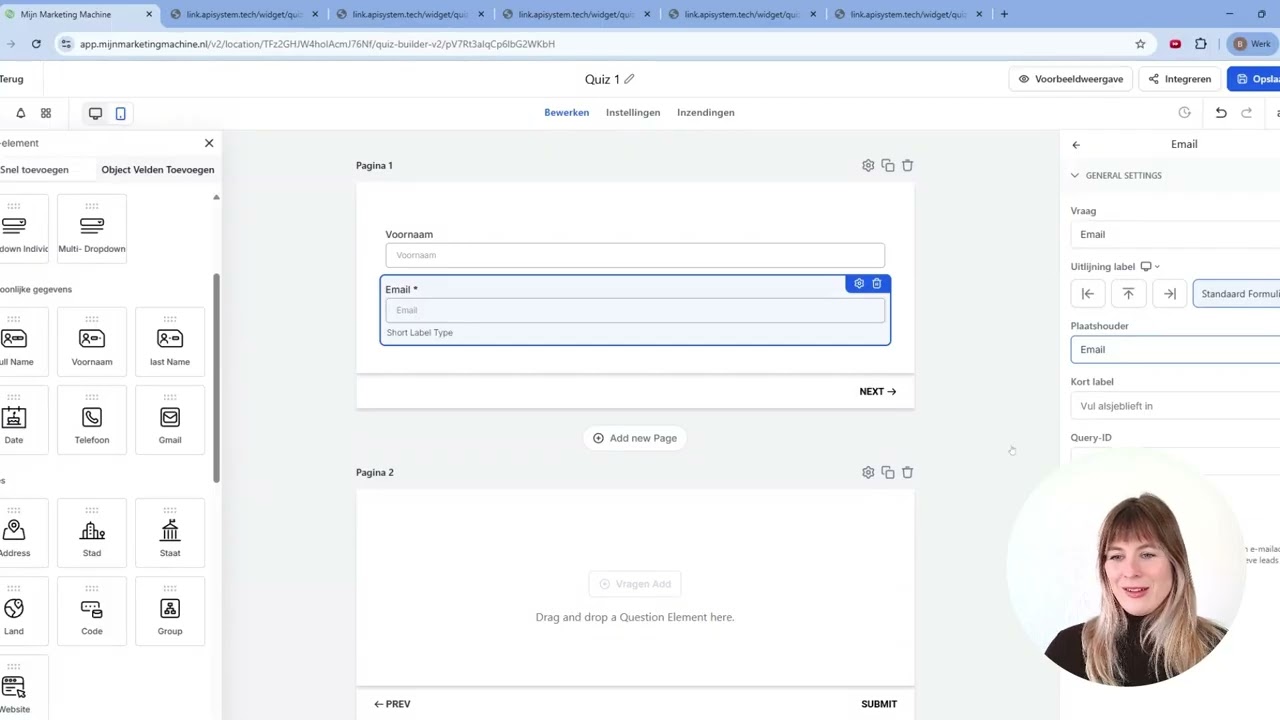Screen dimensions: 1280x720
Task: Select the Mijn Marketing Machine browser tab
Action: click(x=80, y=14)
